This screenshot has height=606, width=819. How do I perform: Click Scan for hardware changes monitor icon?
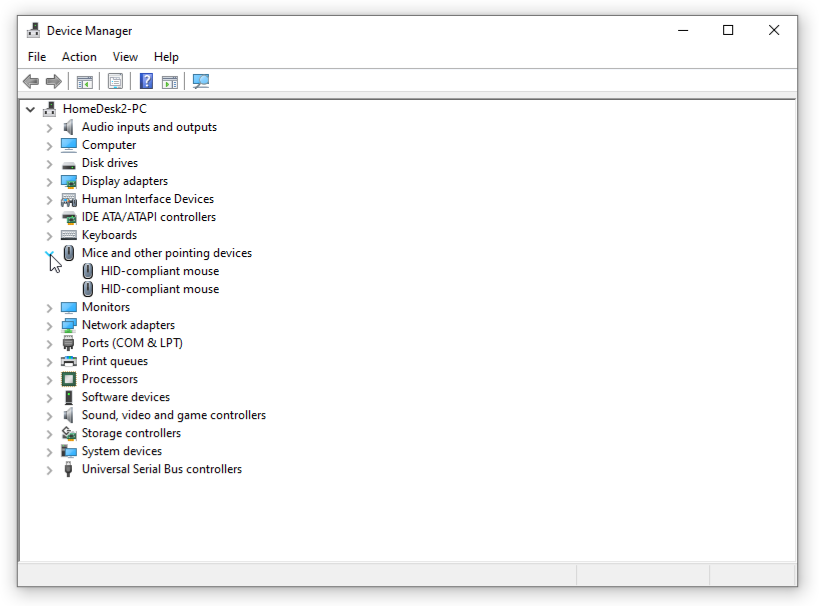click(x=201, y=81)
